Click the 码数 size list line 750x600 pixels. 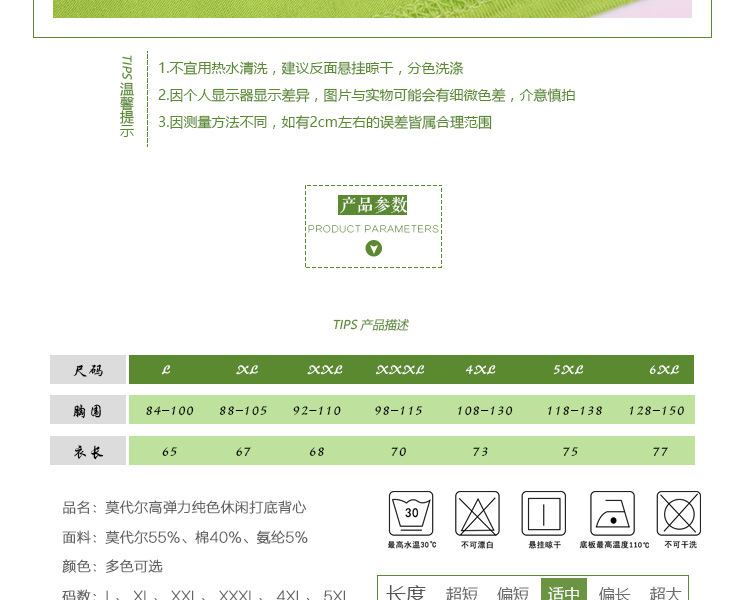pyautogui.click(x=205, y=594)
